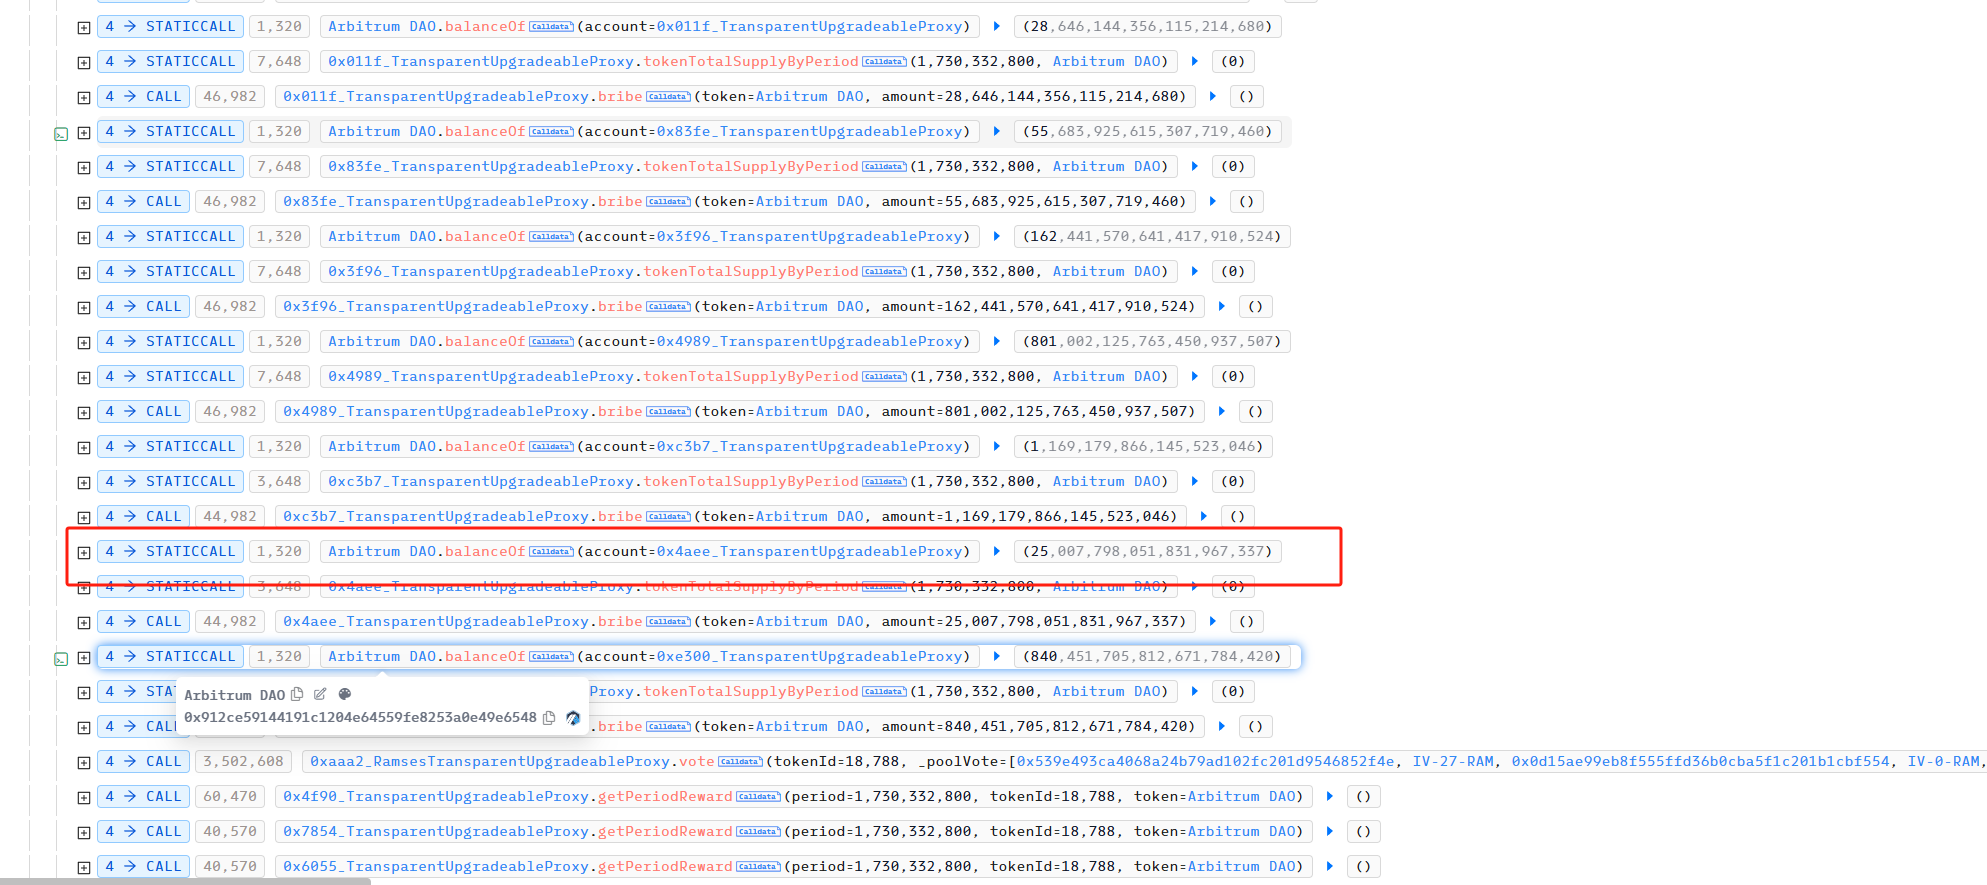Click the horizontal scrollbar at the bottom
The width and height of the screenshot is (1987, 885).
click(x=185, y=881)
